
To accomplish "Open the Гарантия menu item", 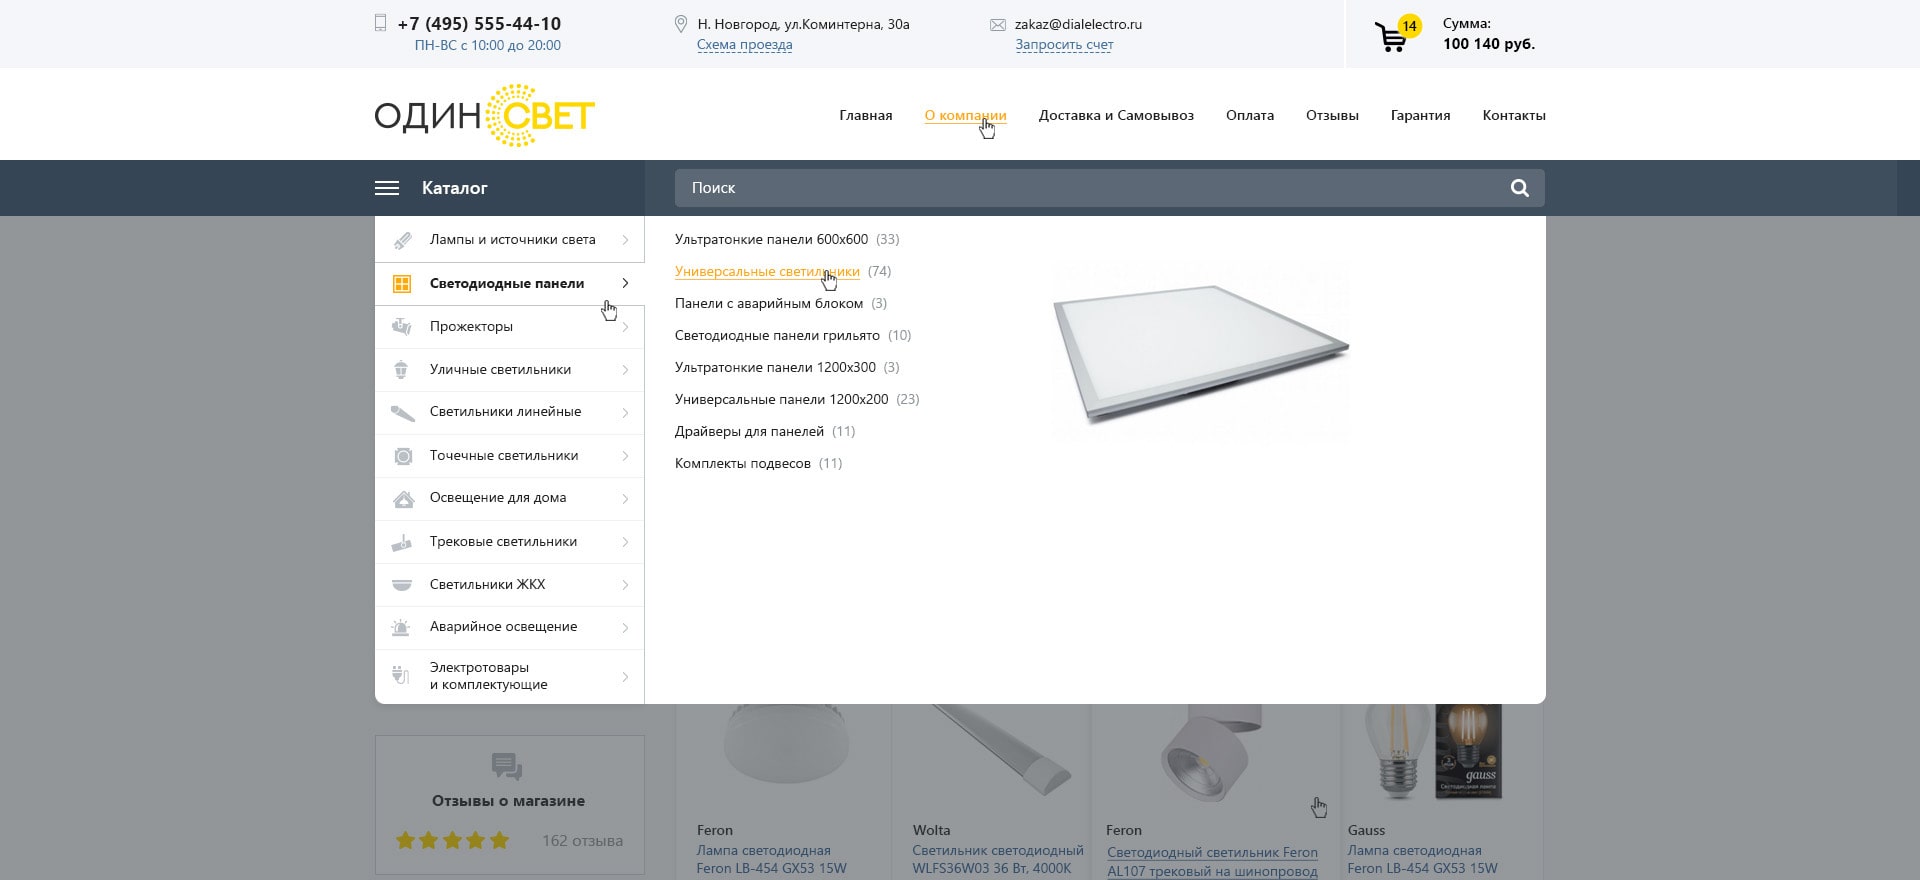I will 1420,115.
